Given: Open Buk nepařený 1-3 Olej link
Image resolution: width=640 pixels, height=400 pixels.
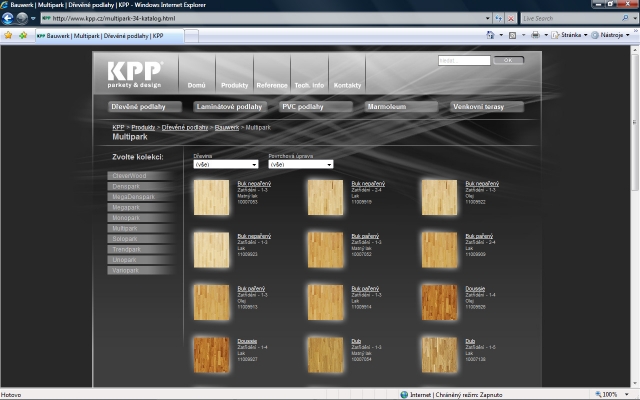Looking at the screenshot, I should (482, 184).
